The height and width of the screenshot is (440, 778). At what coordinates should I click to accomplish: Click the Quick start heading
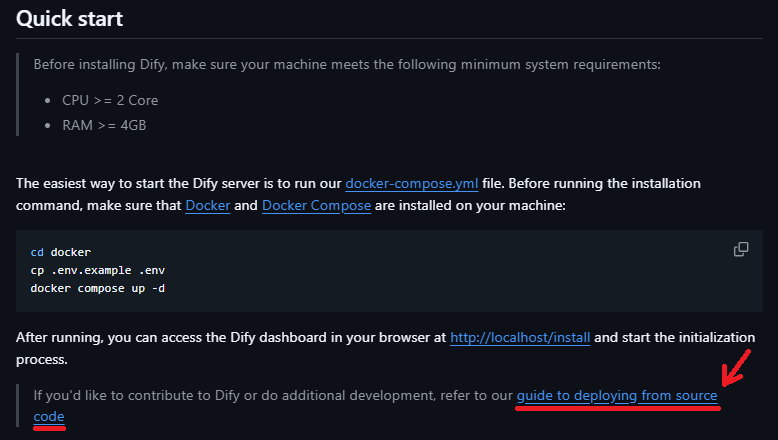coord(69,19)
